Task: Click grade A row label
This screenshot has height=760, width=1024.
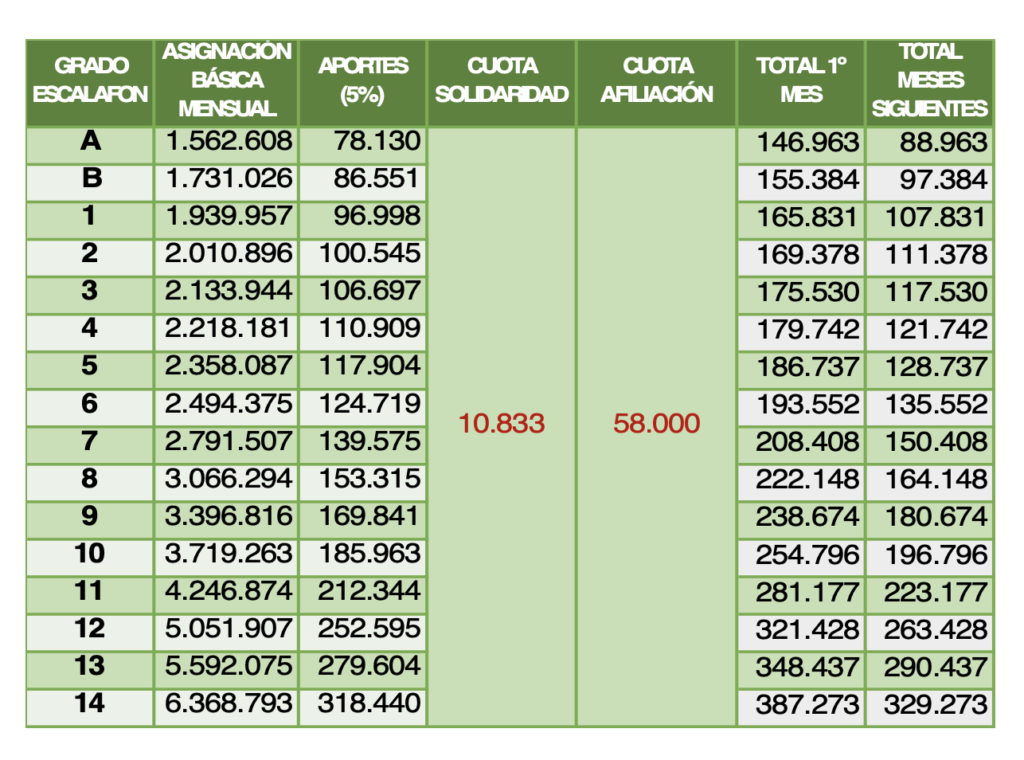Action: [x=90, y=142]
